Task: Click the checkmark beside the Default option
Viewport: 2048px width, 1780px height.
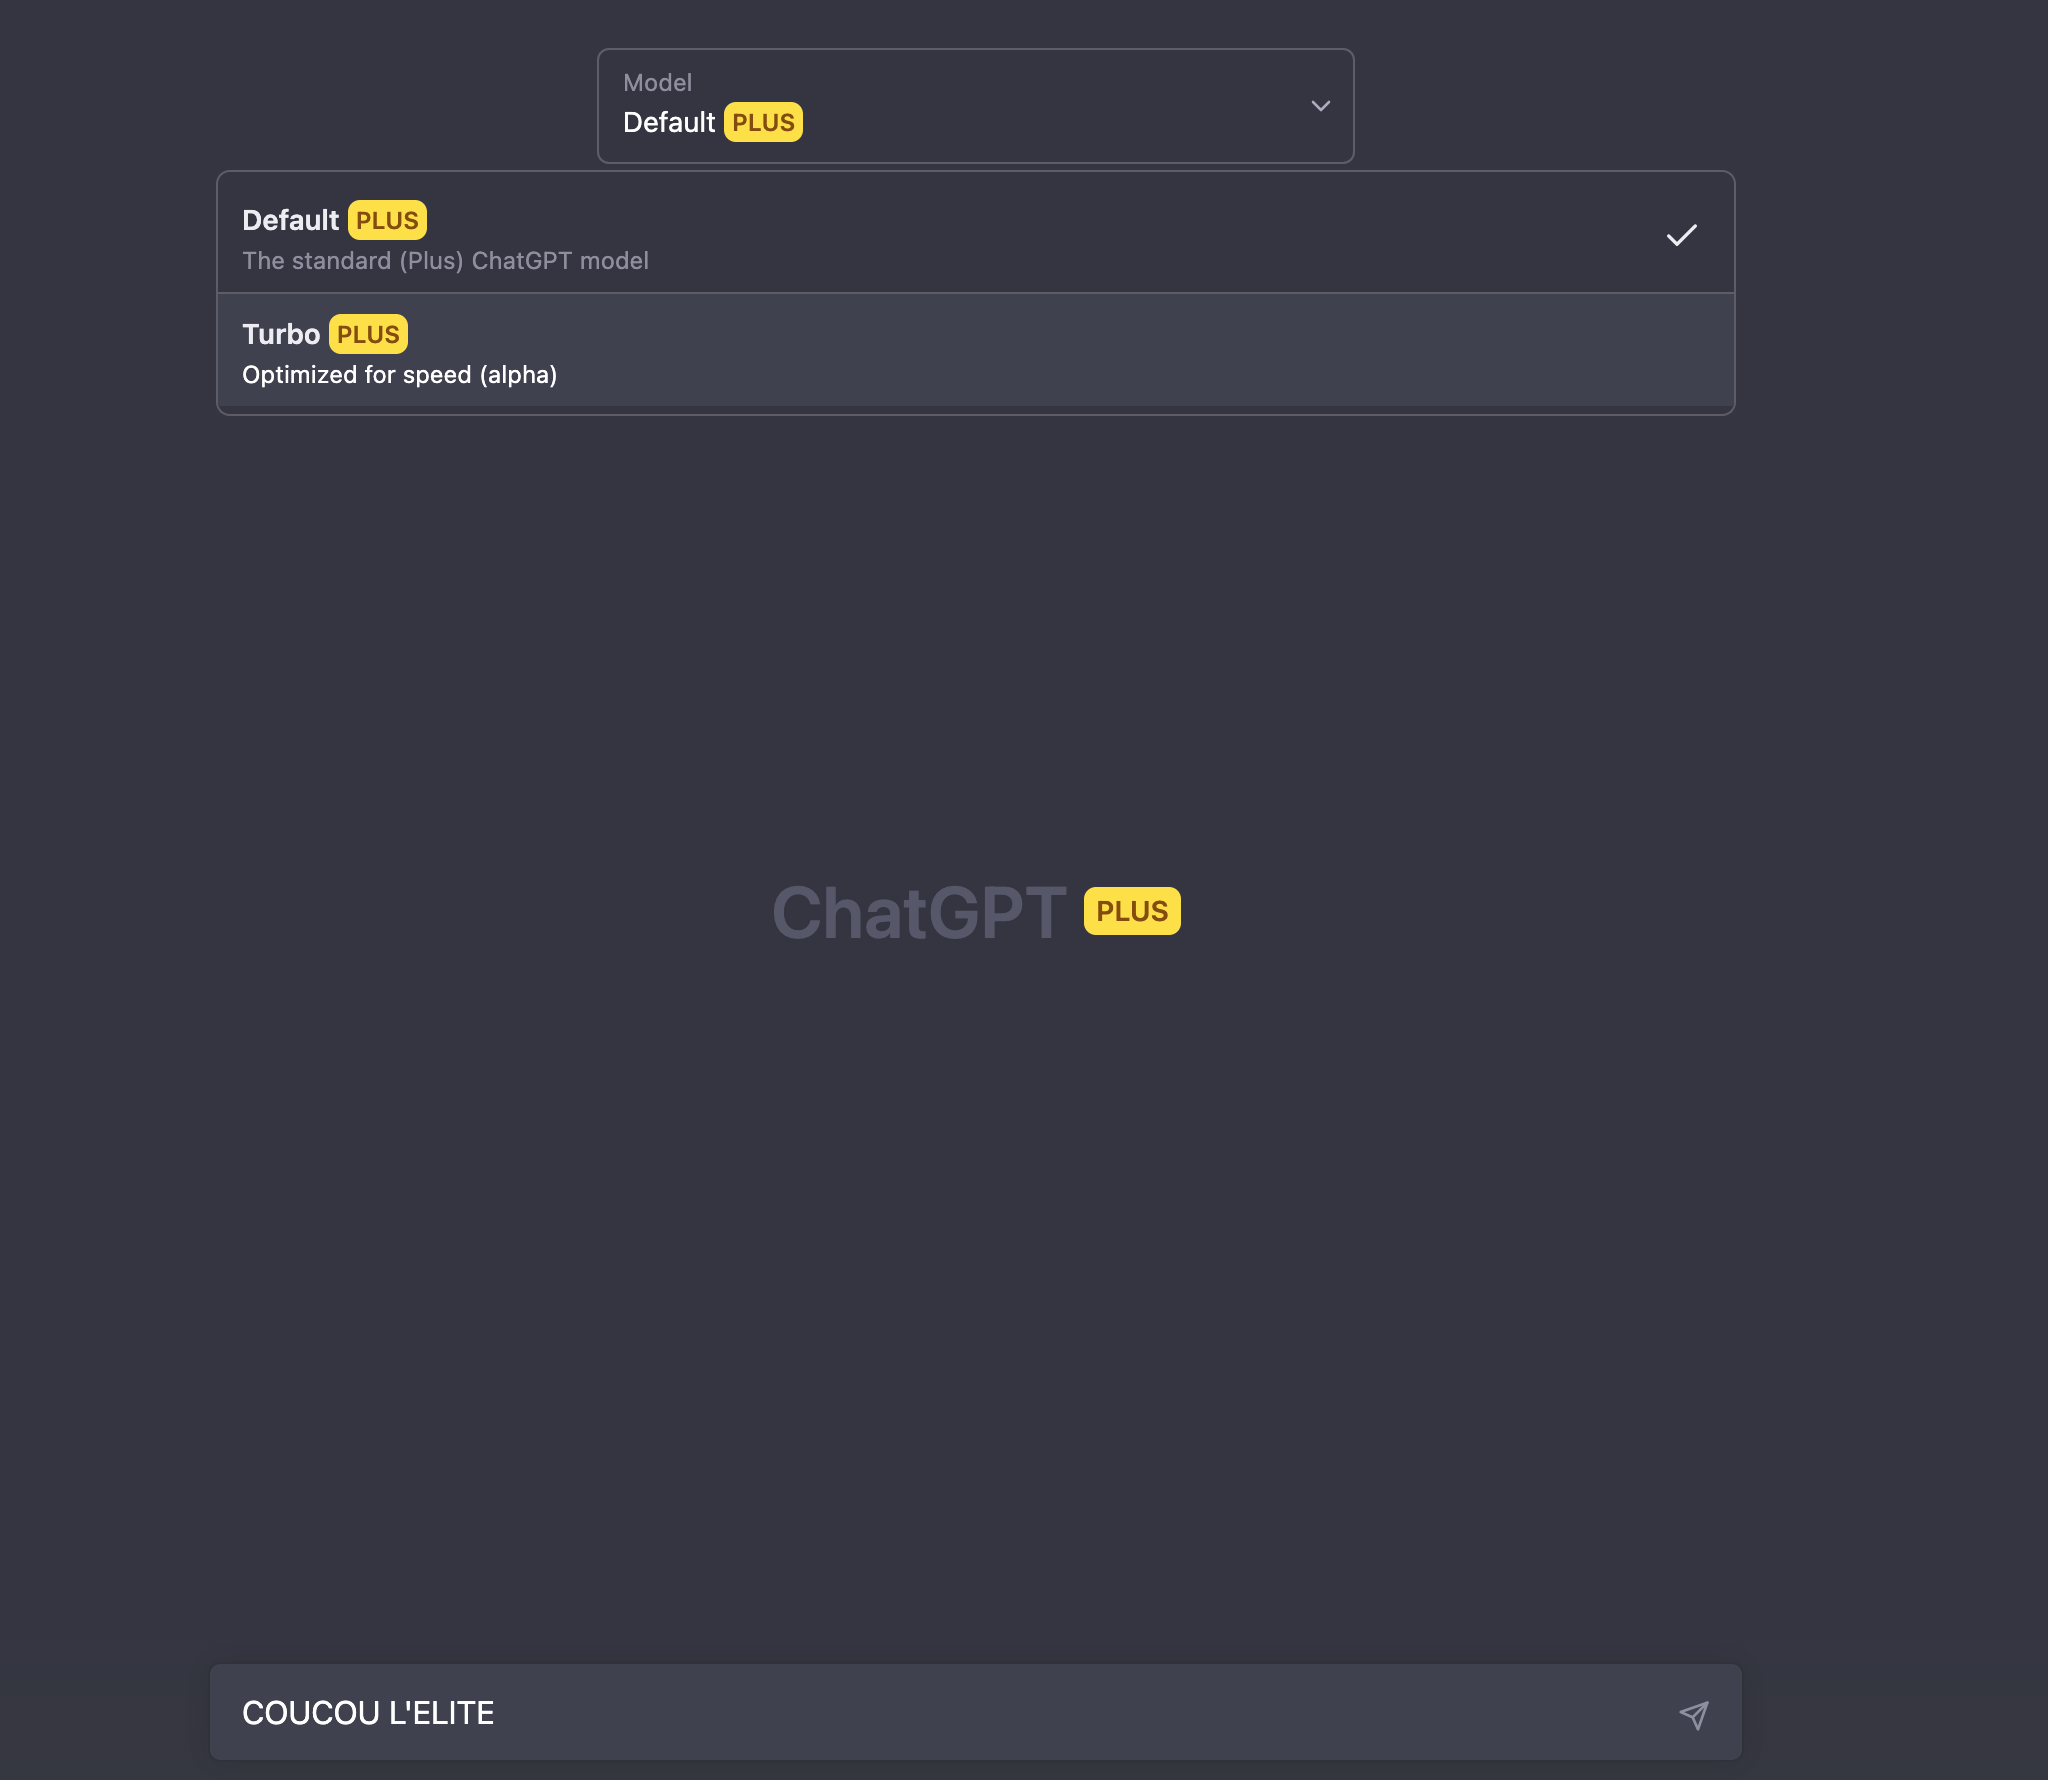Action: (1681, 235)
